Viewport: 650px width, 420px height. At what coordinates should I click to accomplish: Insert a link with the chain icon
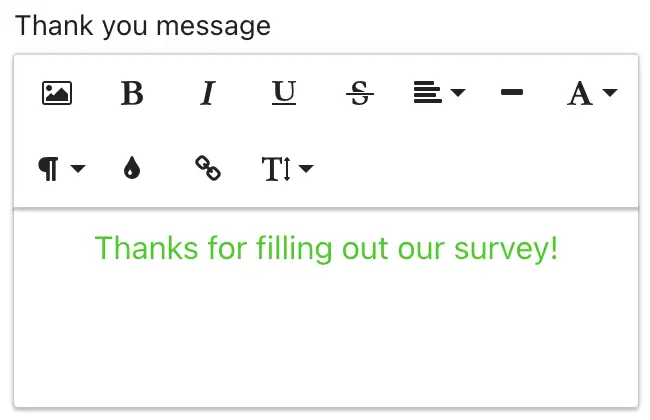tap(208, 168)
